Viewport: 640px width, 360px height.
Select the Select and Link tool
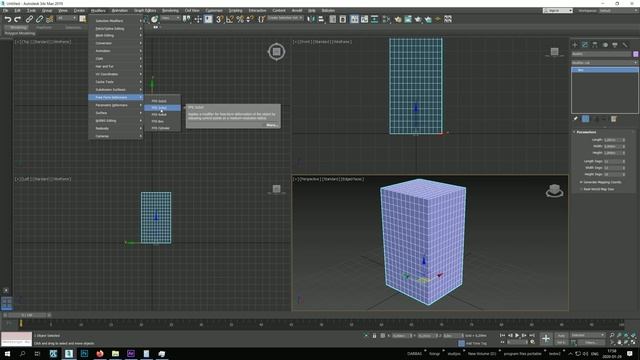pos(29,19)
